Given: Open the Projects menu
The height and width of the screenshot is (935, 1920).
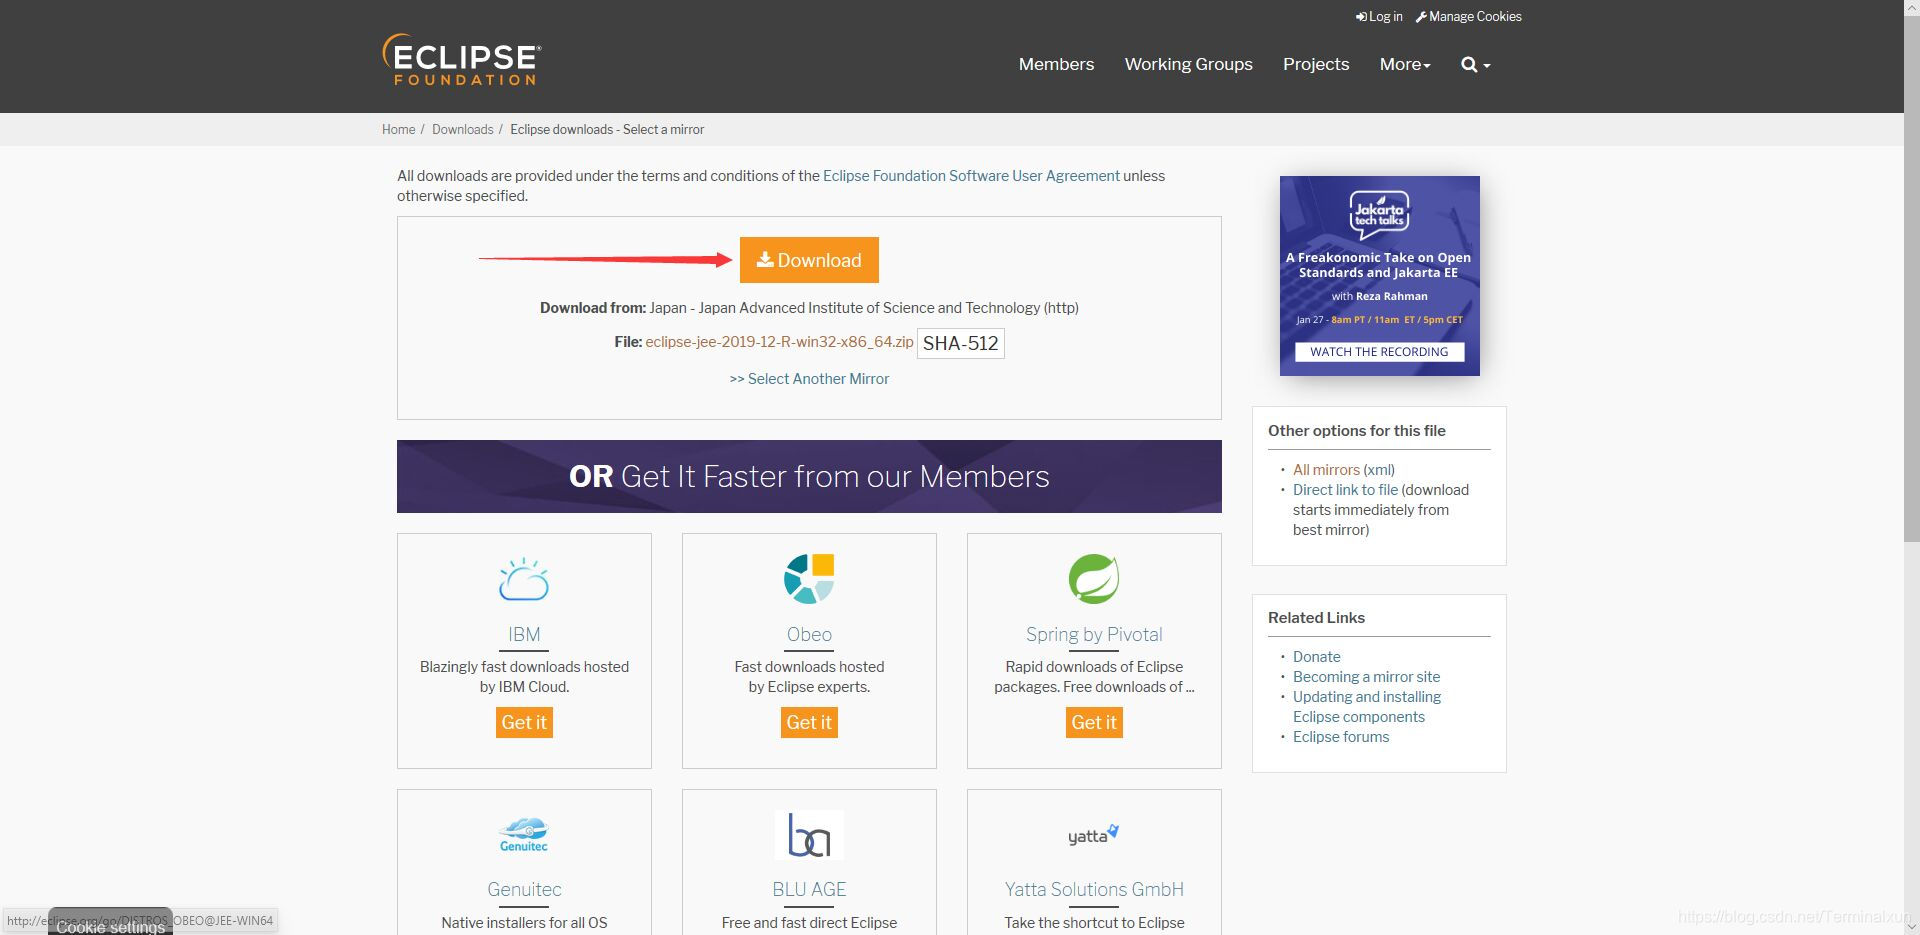Looking at the screenshot, I should pos(1316,64).
